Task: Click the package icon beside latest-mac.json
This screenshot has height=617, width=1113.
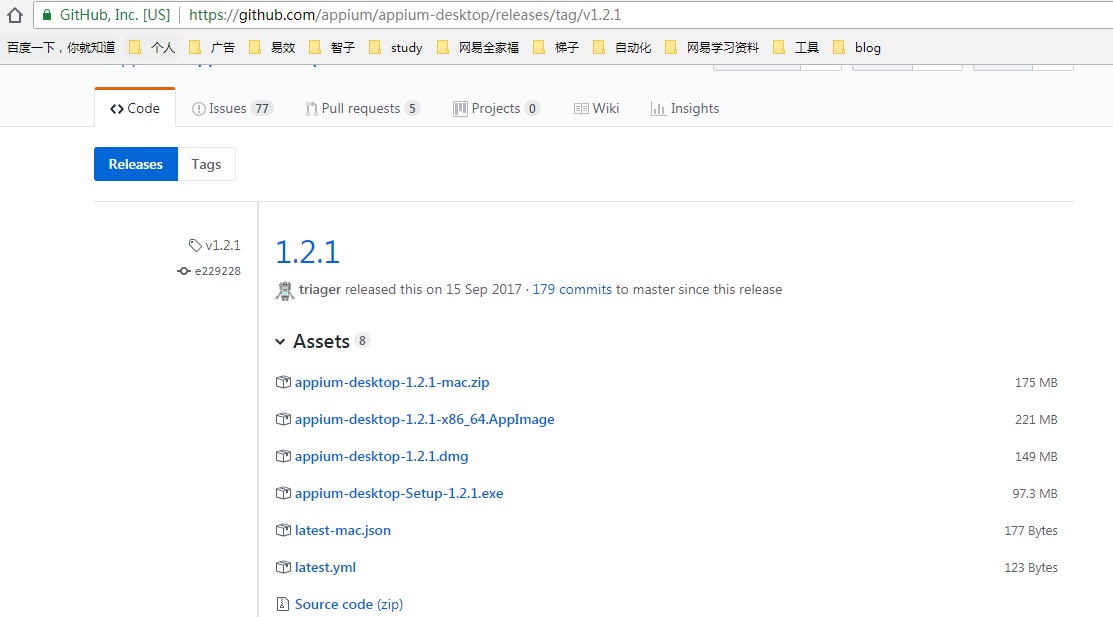Action: point(283,530)
